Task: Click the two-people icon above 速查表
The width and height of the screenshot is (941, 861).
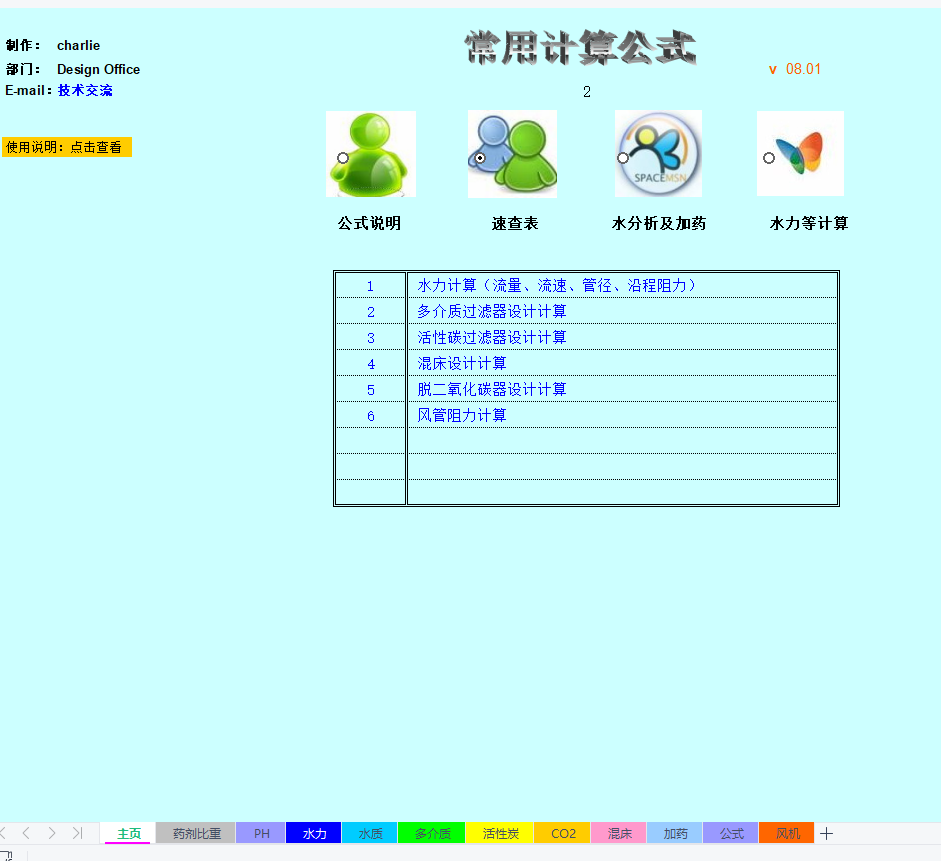Action: coord(513,154)
